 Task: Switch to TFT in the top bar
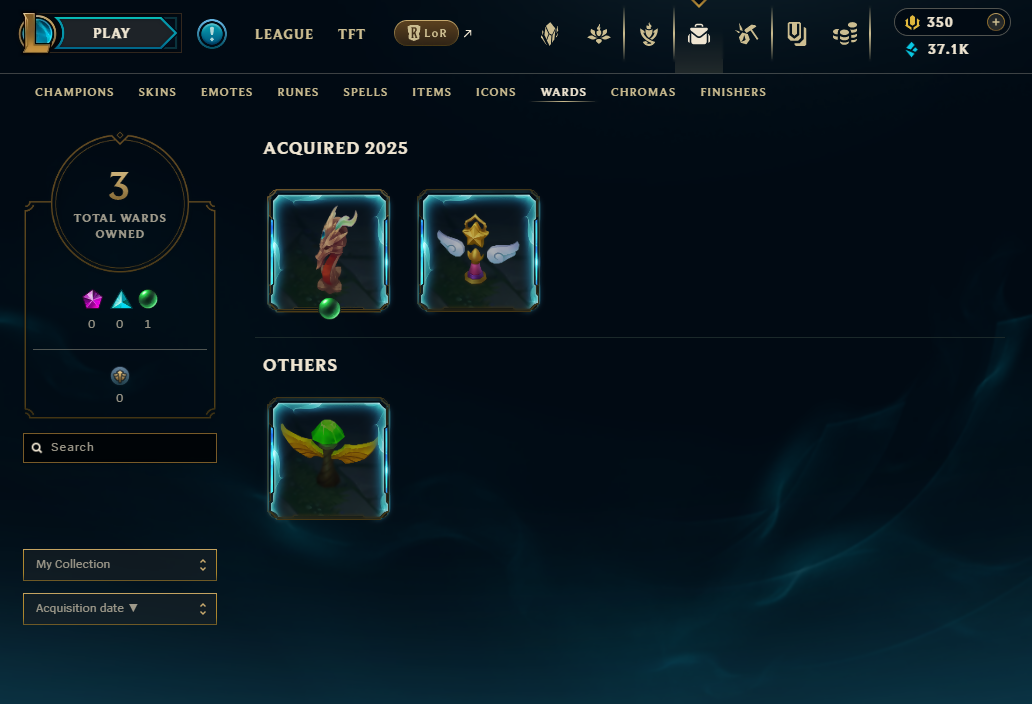(x=351, y=34)
